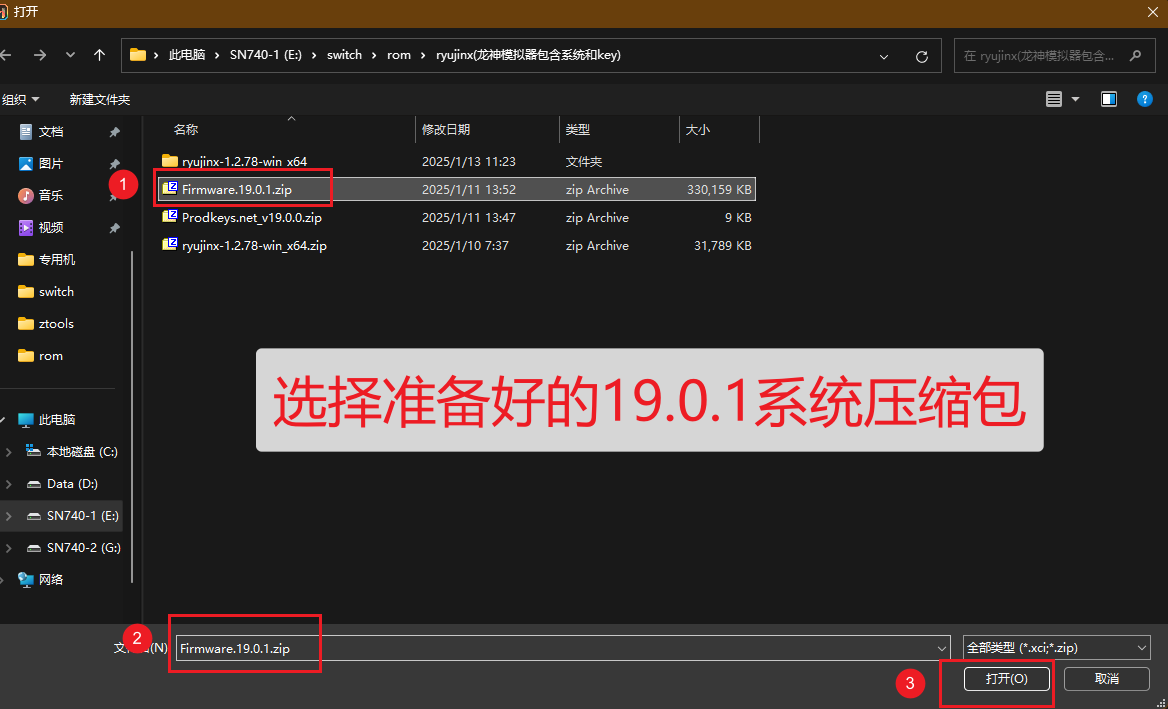Viewport: 1168px width, 709px height.
Task: Select 此电脑 in the address breadcrumb
Action: [187, 55]
